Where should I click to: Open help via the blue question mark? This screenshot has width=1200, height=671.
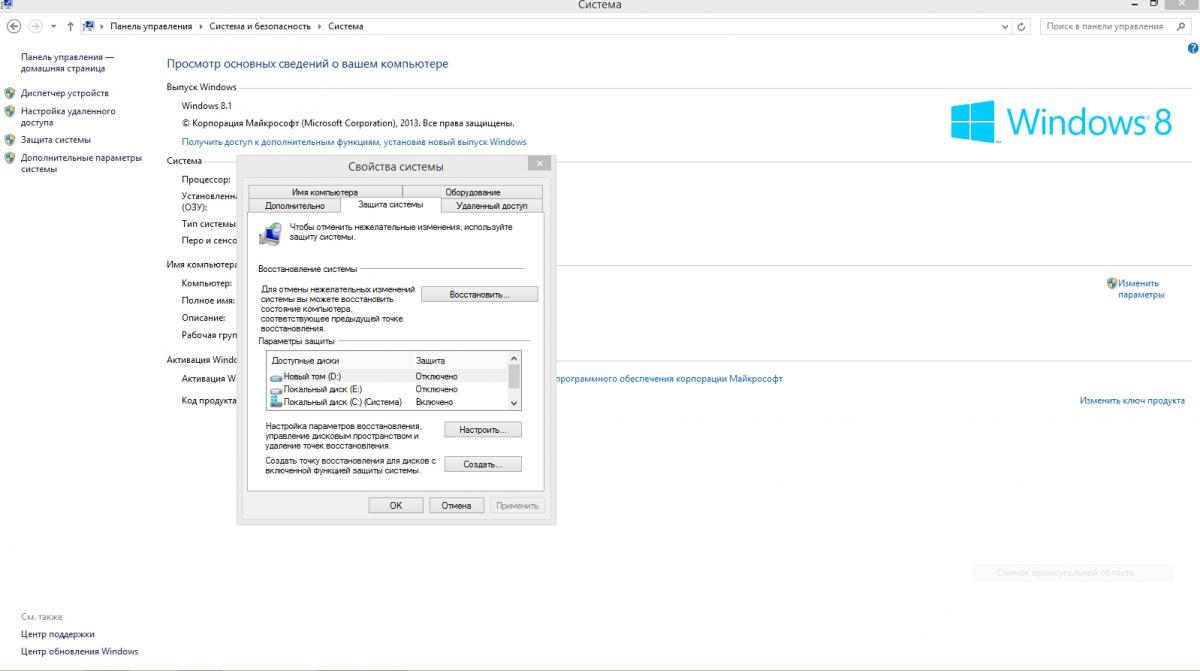coord(1192,48)
